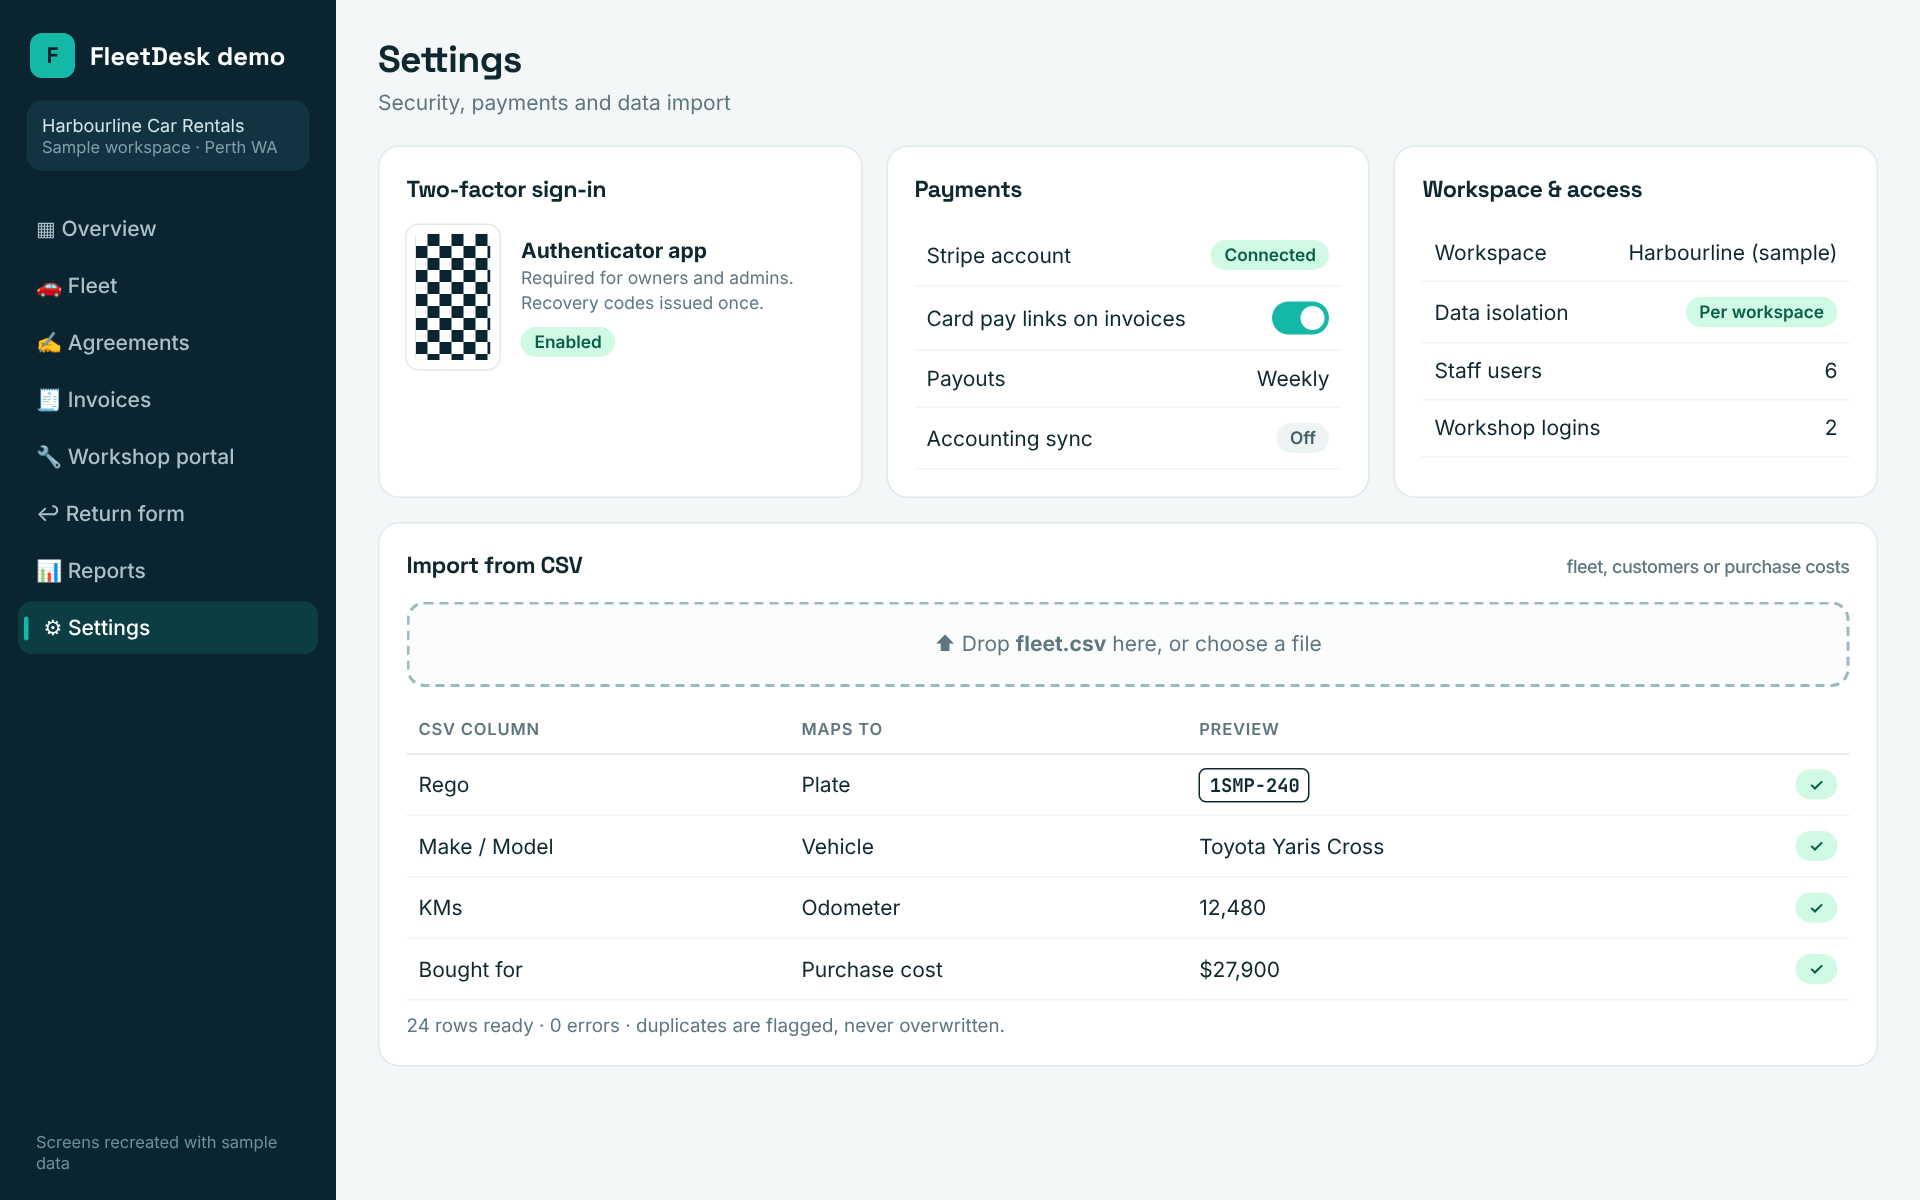The width and height of the screenshot is (1920, 1200).
Task: Click the Toyota Yaris Cross preview cell
Action: coord(1291,847)
